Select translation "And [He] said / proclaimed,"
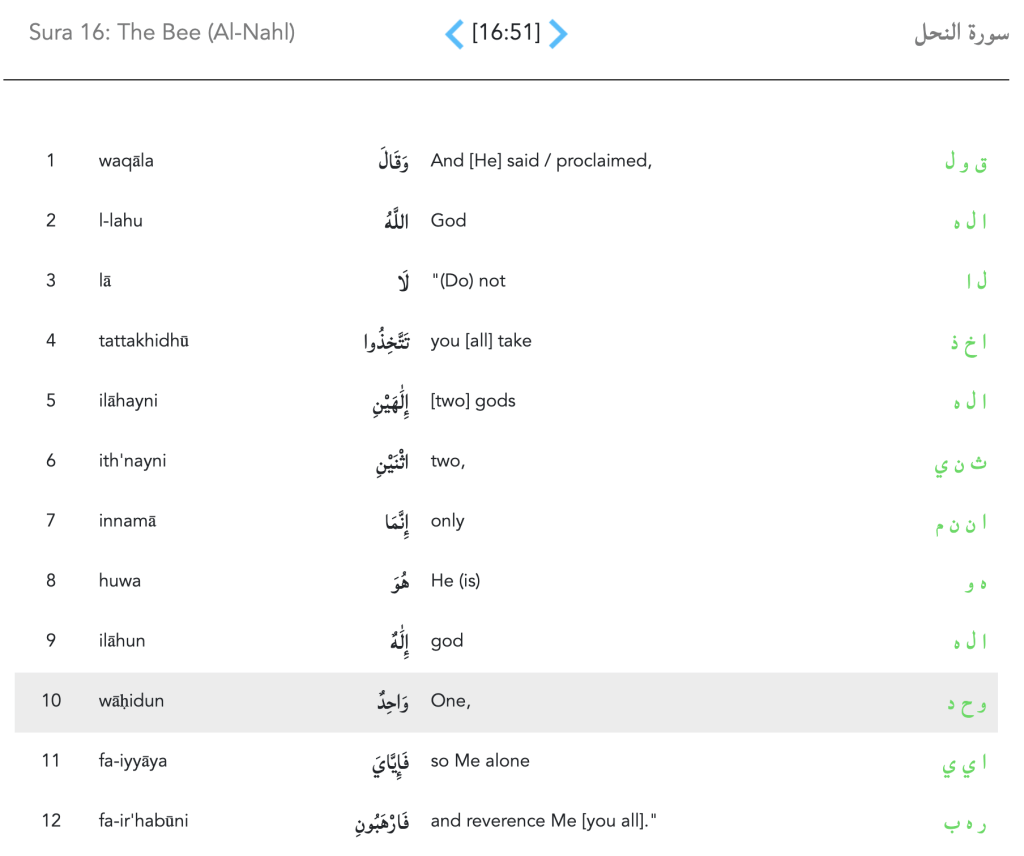The image size is (1024, 856). point(541,161)
